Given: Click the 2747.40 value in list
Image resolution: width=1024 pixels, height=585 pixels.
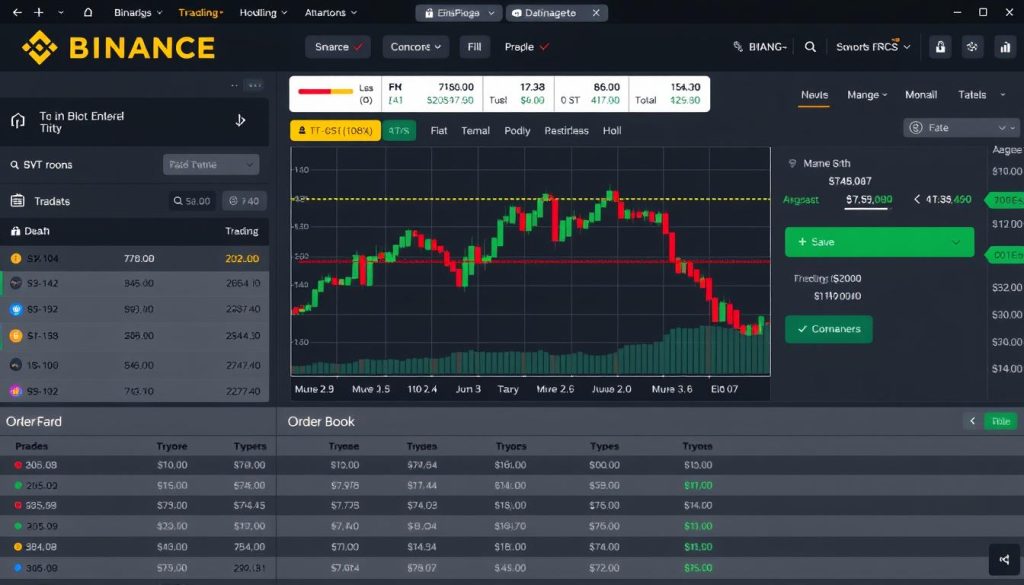Looking at the screenshot, I should coord(243,365).
